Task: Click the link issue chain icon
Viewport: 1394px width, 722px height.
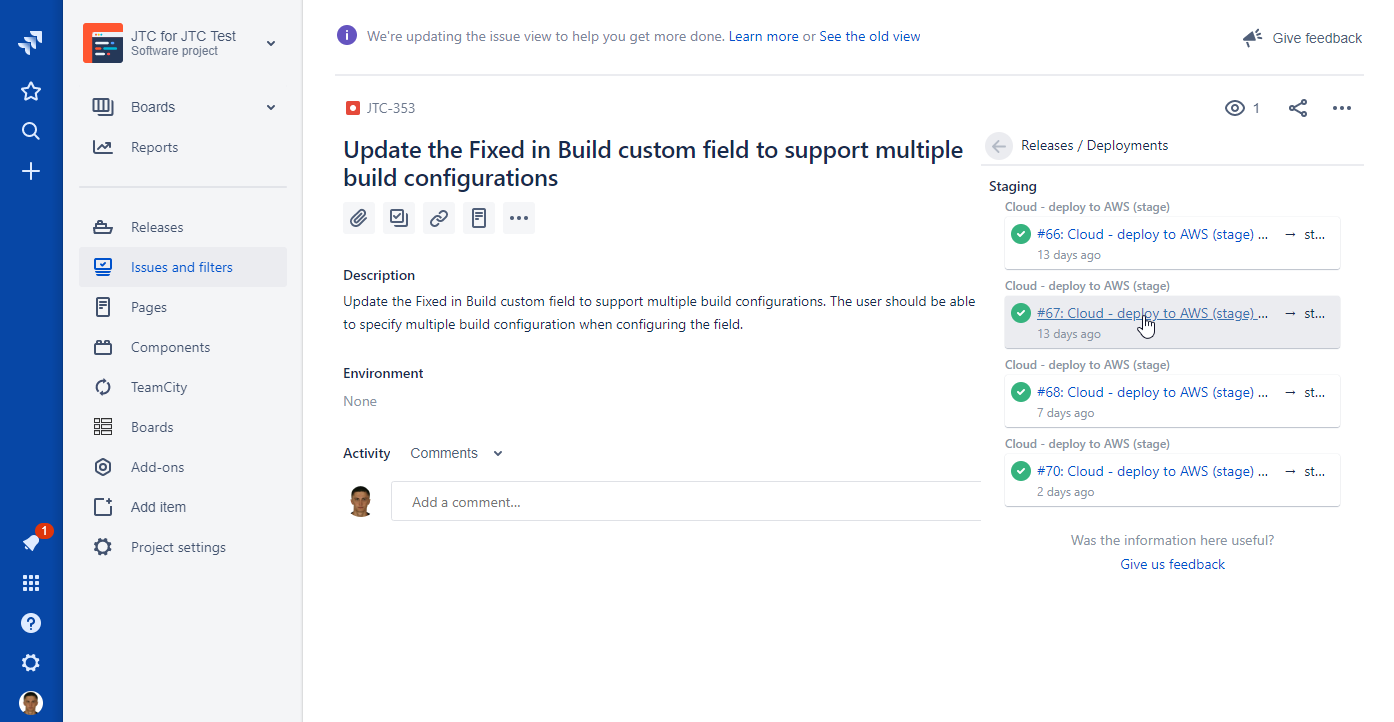Action: click(439, 218)
